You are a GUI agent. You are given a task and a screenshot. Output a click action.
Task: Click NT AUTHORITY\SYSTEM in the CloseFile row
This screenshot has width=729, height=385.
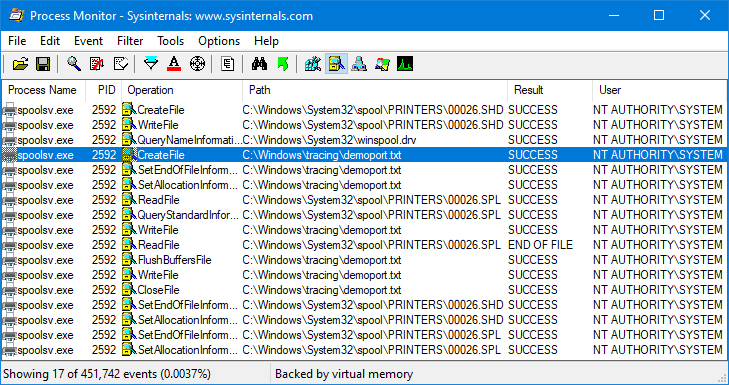click(657, 290)
